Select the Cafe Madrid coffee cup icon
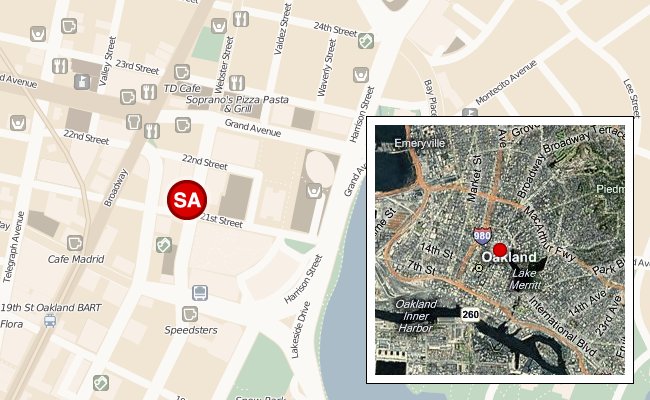 point(75,243)
